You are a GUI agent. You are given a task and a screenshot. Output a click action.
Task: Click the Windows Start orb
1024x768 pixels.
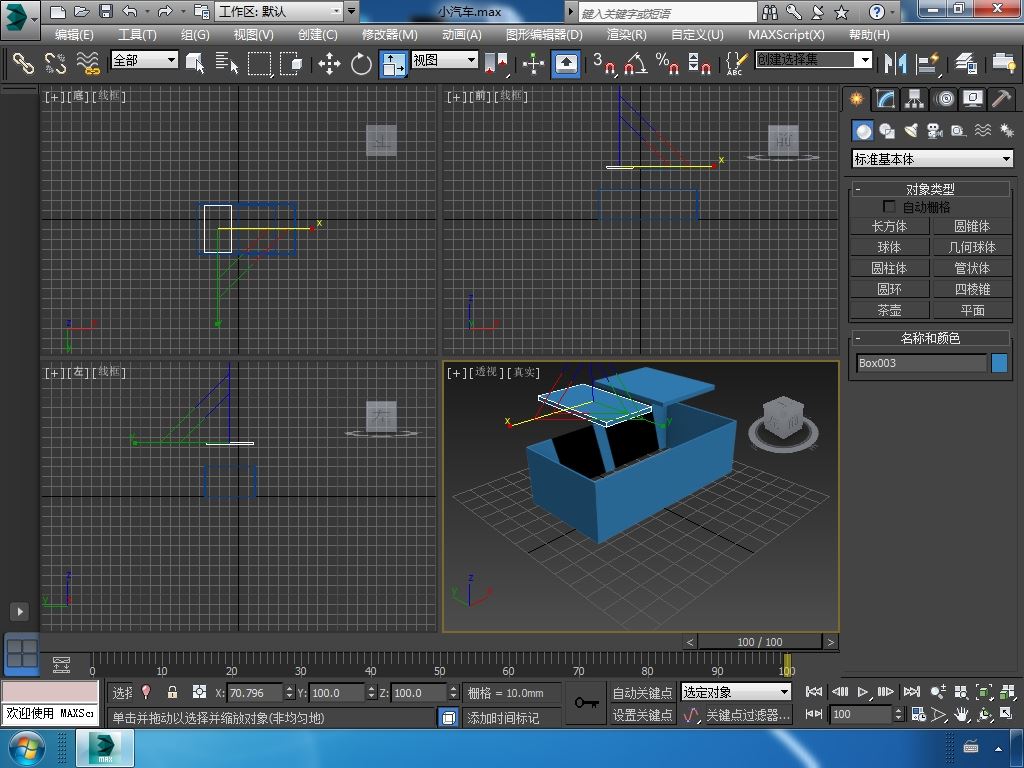25,748
